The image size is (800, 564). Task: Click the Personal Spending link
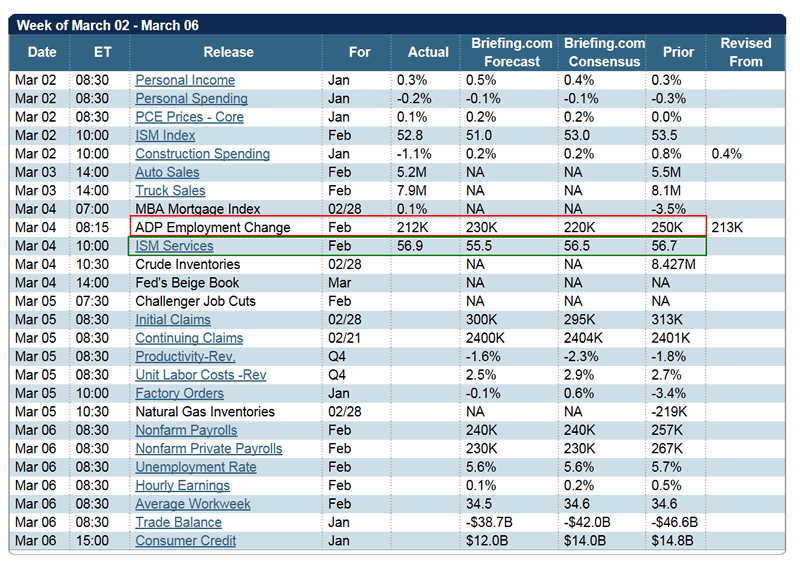pos(191,98)
